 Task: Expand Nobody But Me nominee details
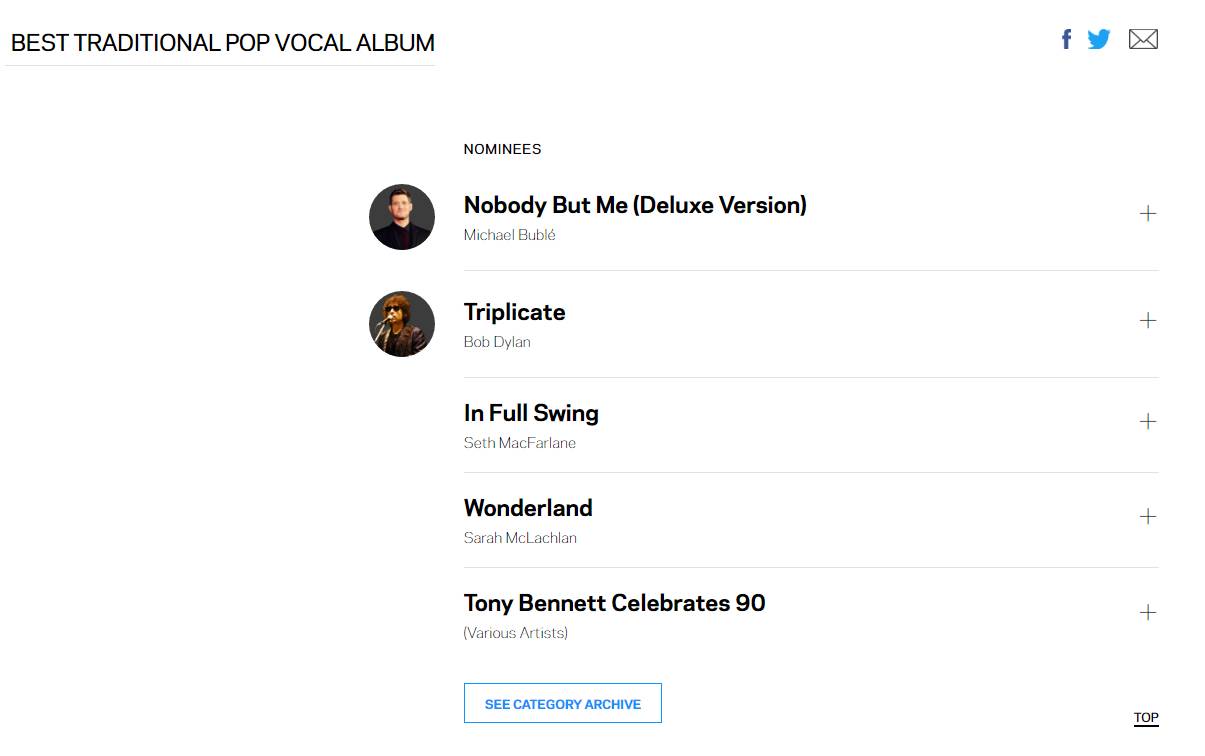tap(1148, 213)
